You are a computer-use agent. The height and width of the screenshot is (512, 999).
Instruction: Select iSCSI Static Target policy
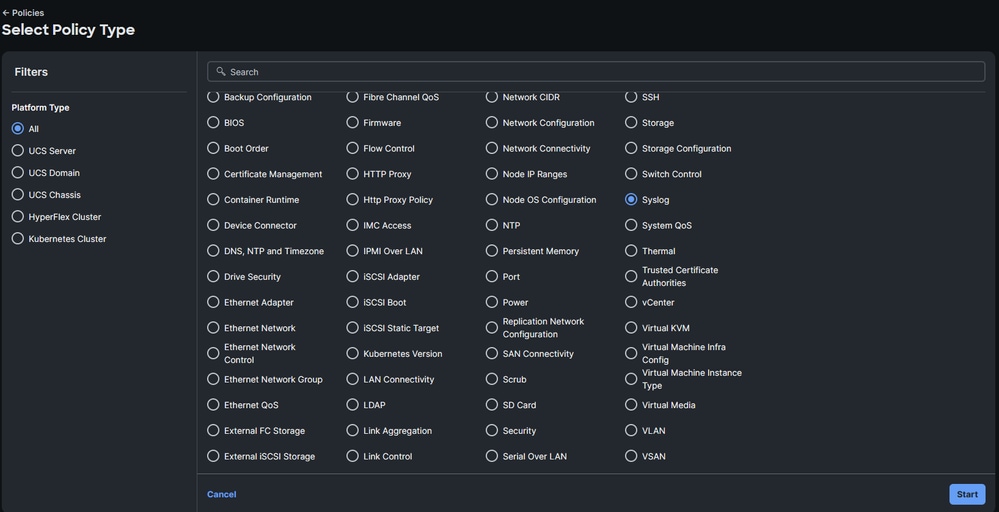(x=352, y=327)
